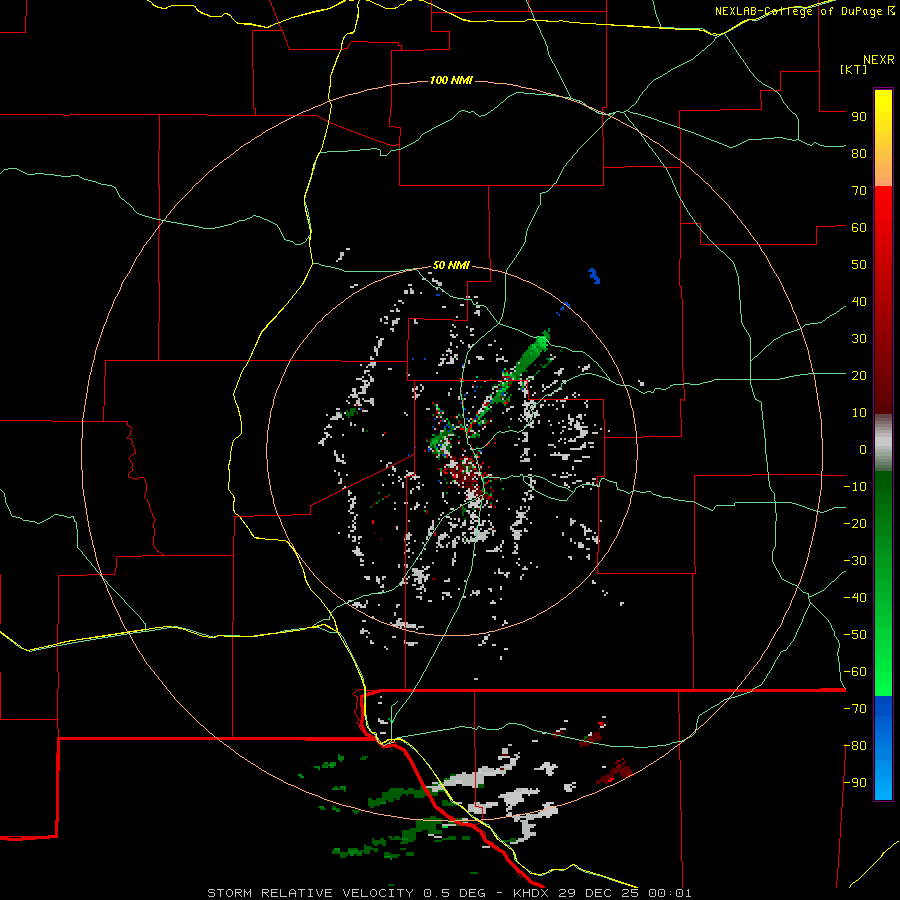The height and width of the screenshot is (900, 900).
Task: Pick the yellow segment of the velocity color bar
Action: pos(883,138)
